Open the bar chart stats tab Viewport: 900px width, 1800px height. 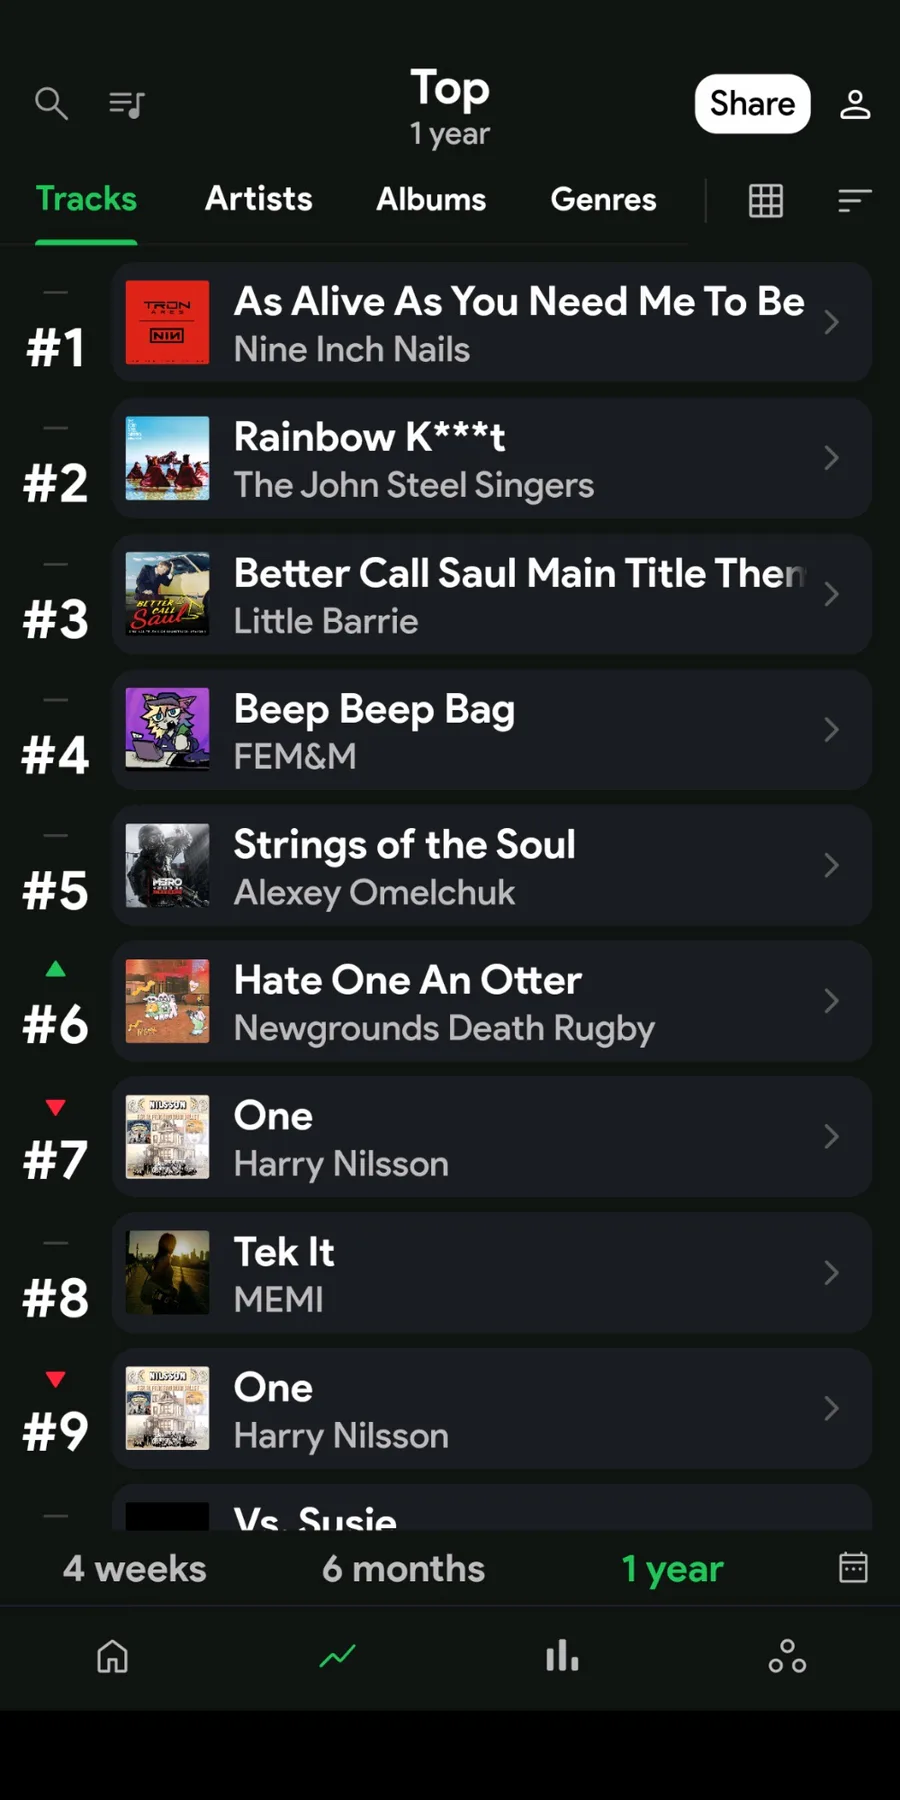[562, 1657]
